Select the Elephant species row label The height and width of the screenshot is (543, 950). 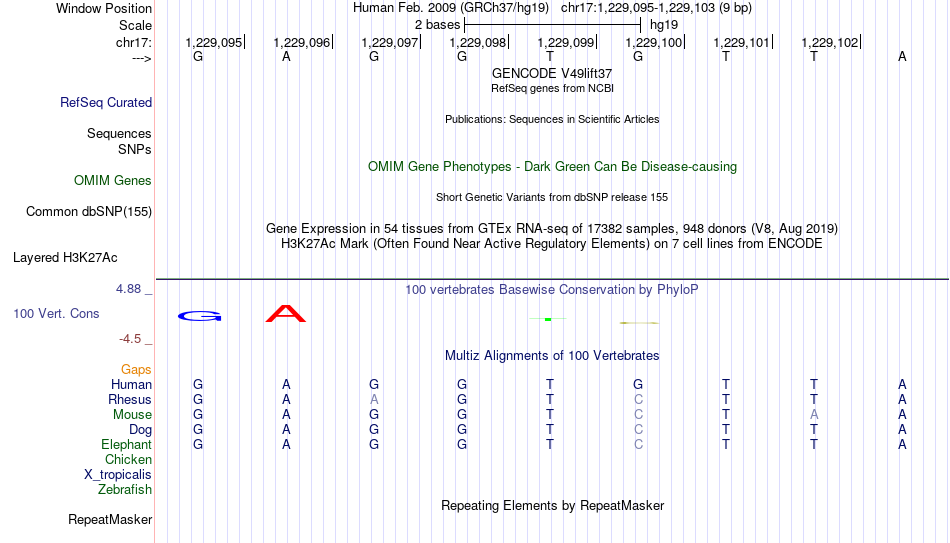tap(126, 444)
